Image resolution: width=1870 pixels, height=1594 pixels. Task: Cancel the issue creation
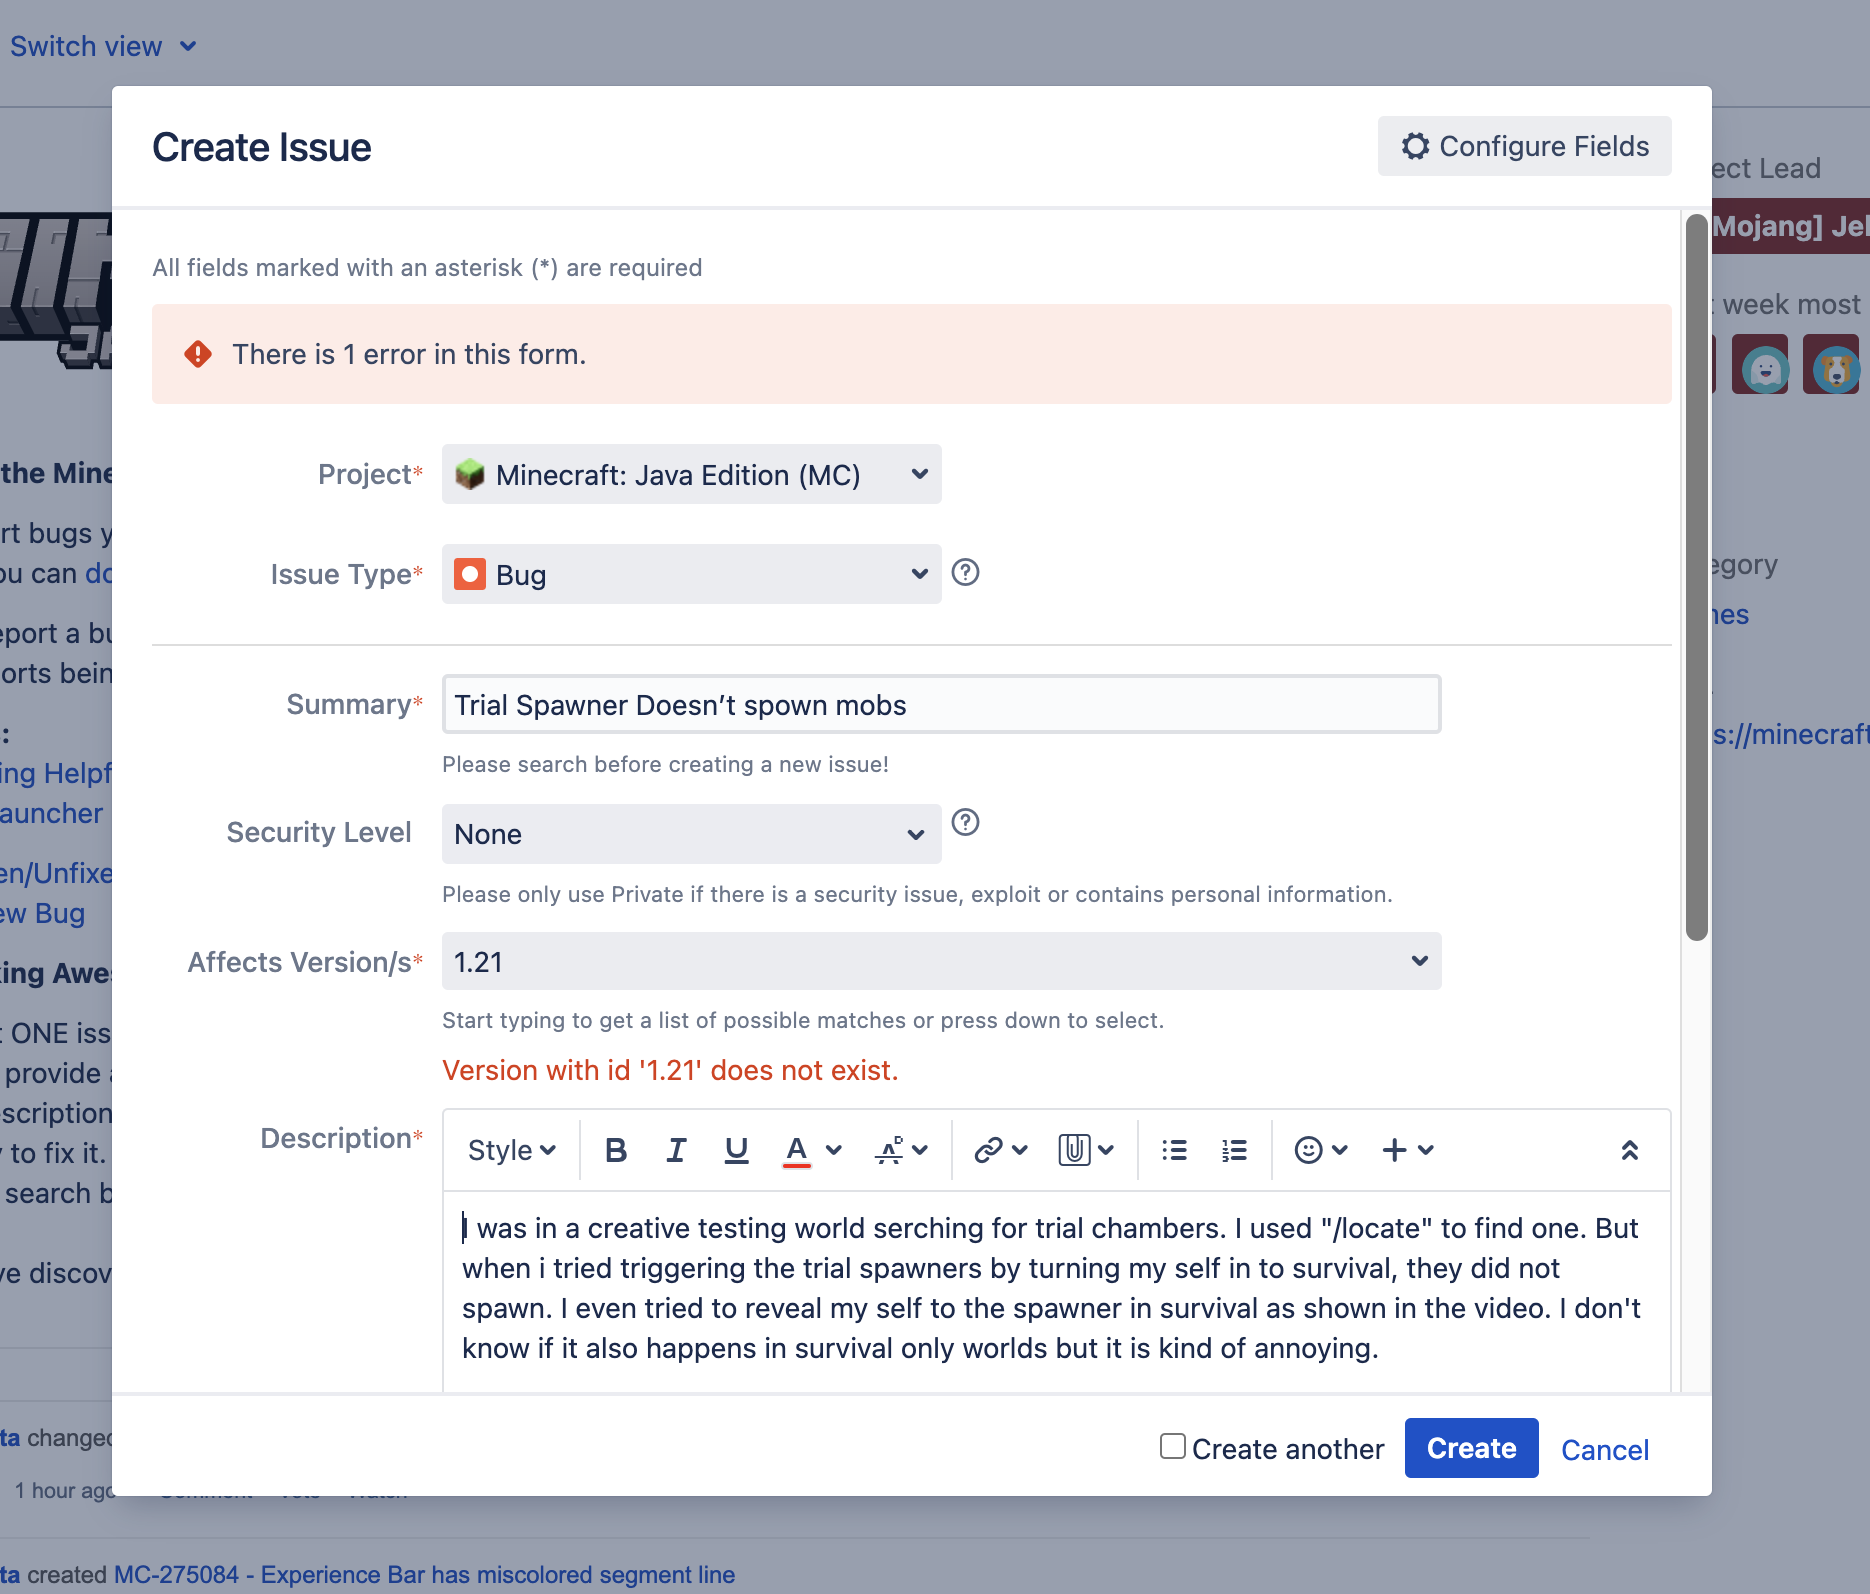1604,1449
